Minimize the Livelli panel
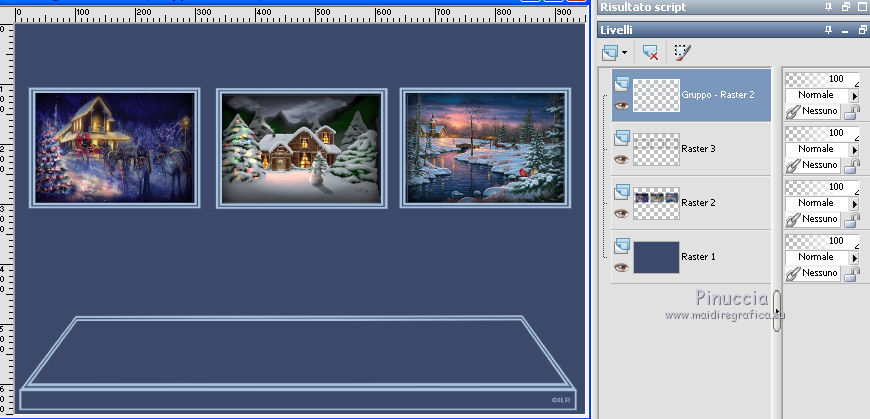This screenshot has width=870, height=419. [845, 31]
